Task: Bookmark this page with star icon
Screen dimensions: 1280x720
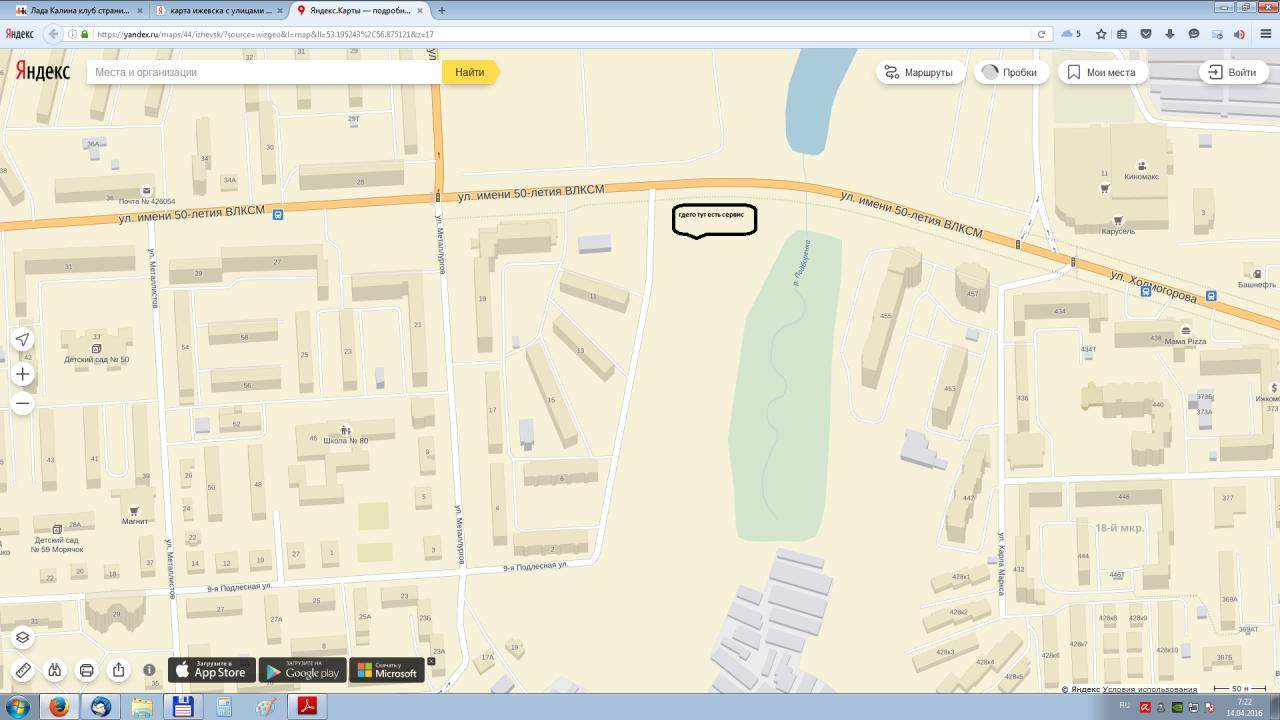Action: point(1101,34)
